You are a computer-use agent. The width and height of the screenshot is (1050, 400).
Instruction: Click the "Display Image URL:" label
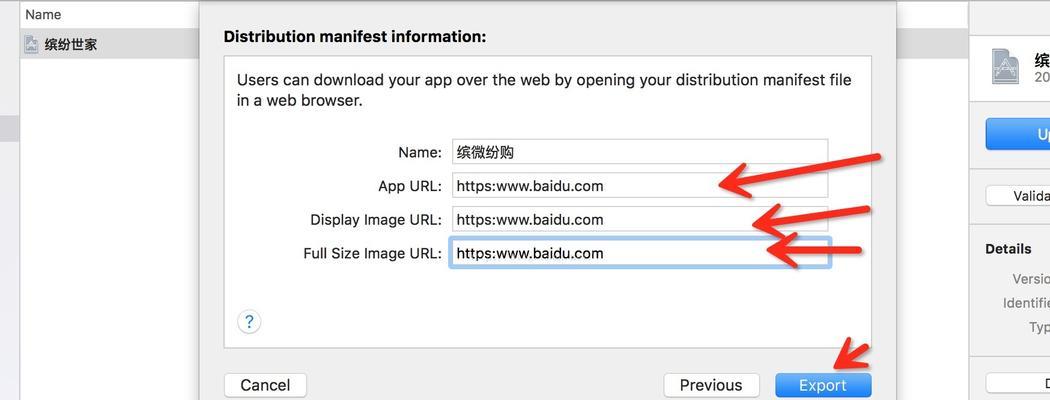click(376, 220)
